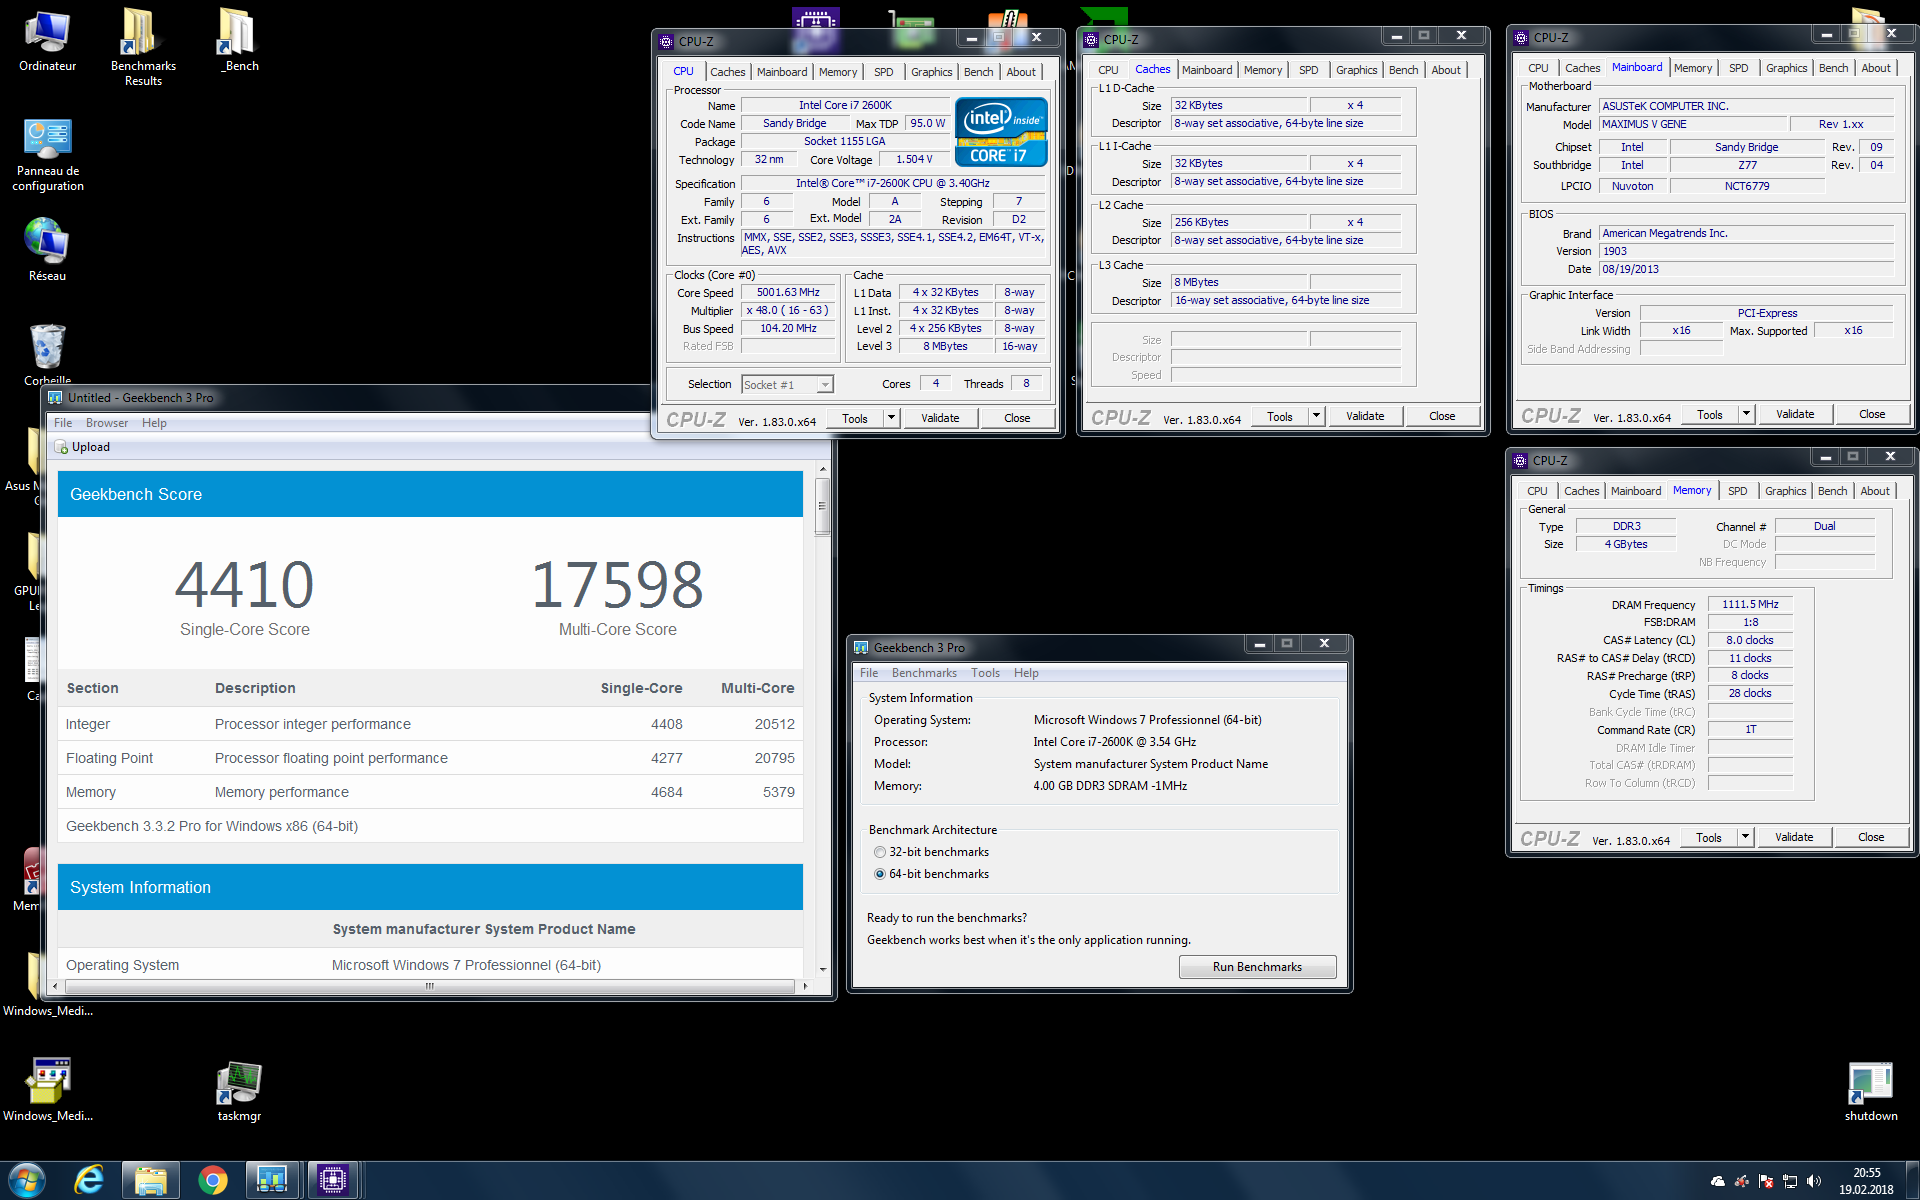Screen dimensions: 1920x1200
Task: Expand Tools arrow in CPU-Z Memory window
Action: 1745,837
